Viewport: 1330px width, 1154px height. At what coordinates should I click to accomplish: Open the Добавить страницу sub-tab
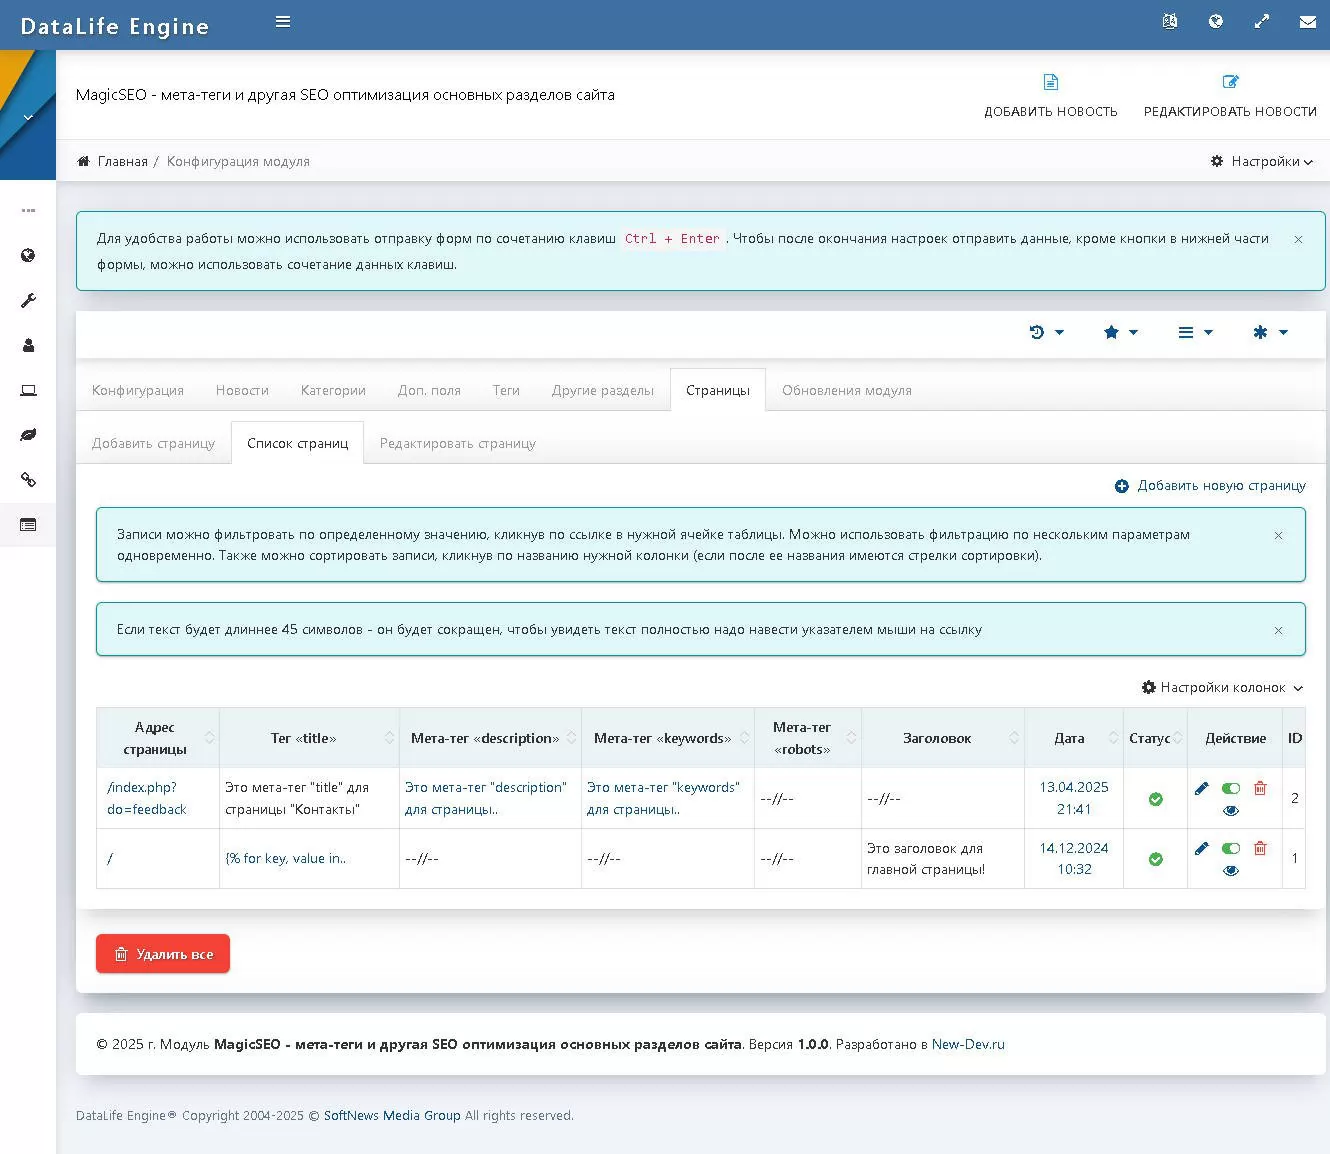pyautogui.click(x=153, y=443)
